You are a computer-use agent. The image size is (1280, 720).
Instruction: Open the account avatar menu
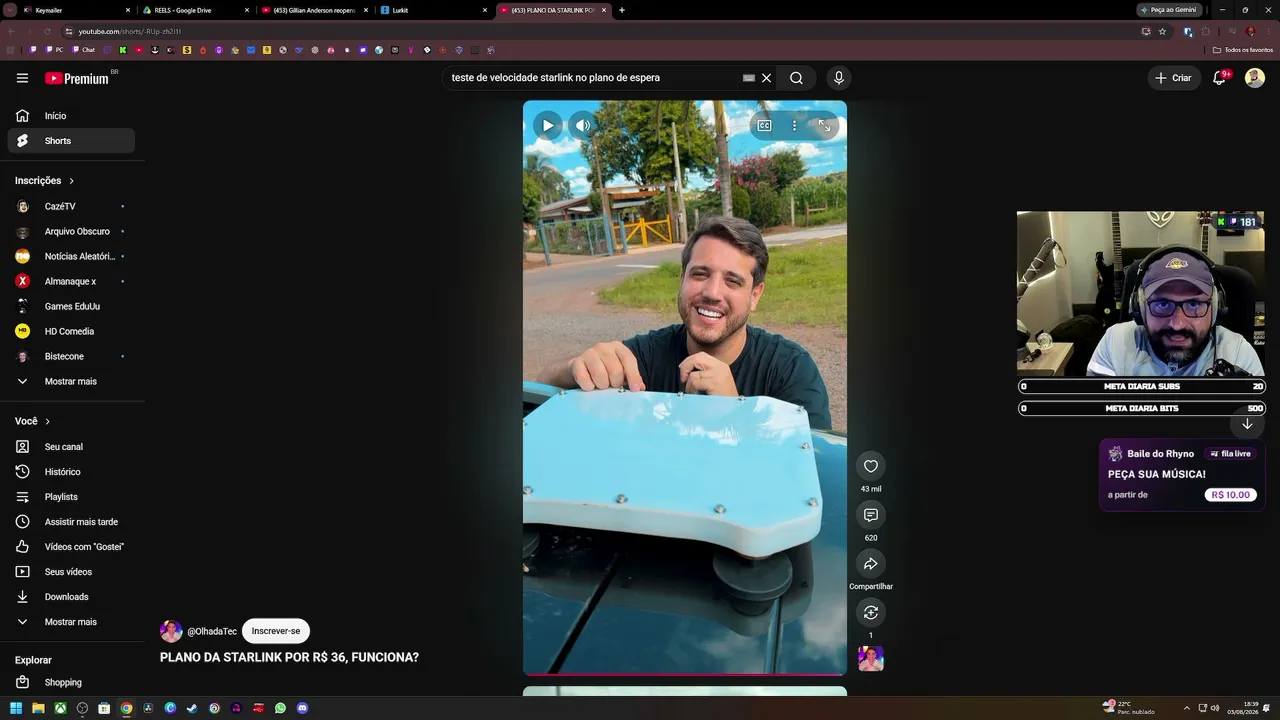[1255, 78]
